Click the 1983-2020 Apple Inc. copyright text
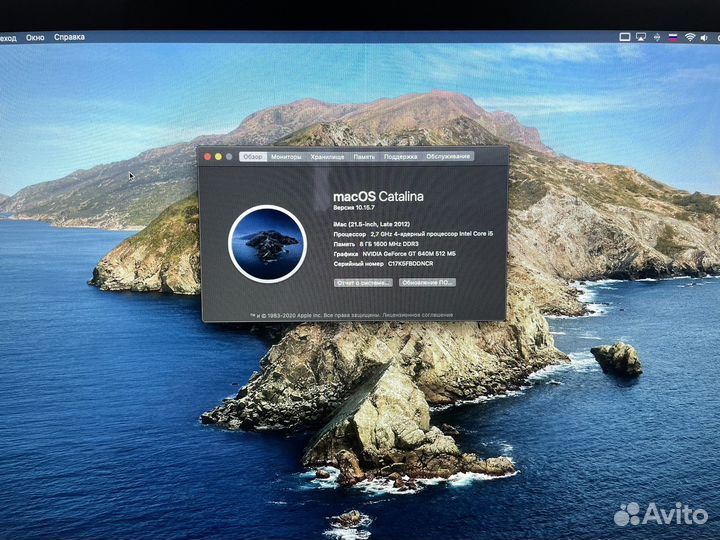Screen dimensions: 720x540 click(x=294, y=315)
